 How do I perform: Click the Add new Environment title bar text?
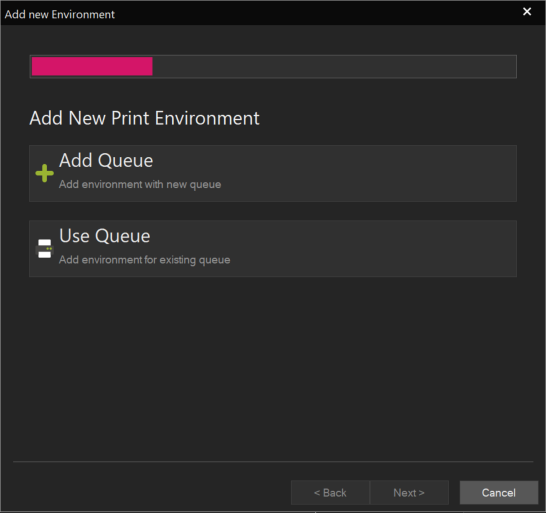pos(60,14)
